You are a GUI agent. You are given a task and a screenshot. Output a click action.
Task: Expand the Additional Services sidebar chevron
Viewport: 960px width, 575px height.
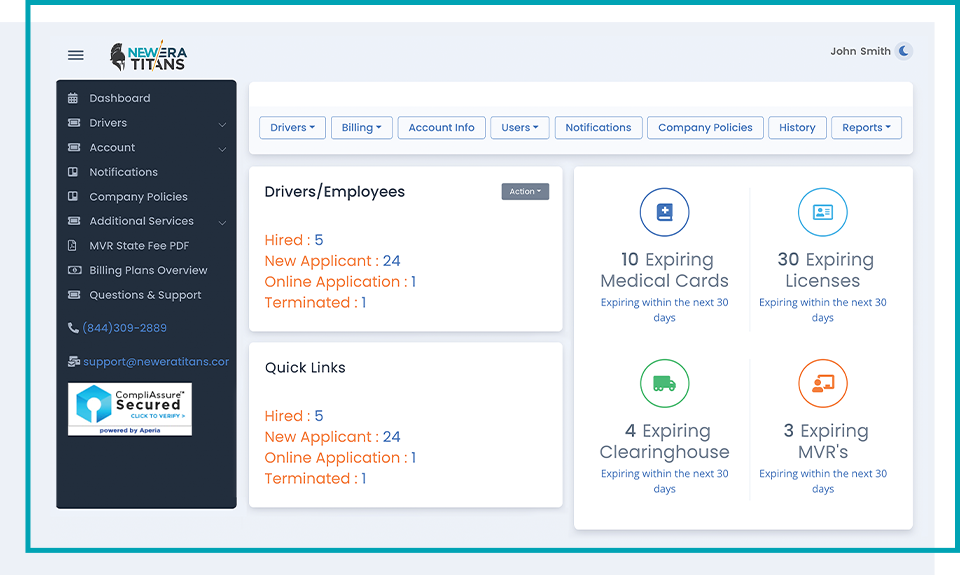click(222, 222)
